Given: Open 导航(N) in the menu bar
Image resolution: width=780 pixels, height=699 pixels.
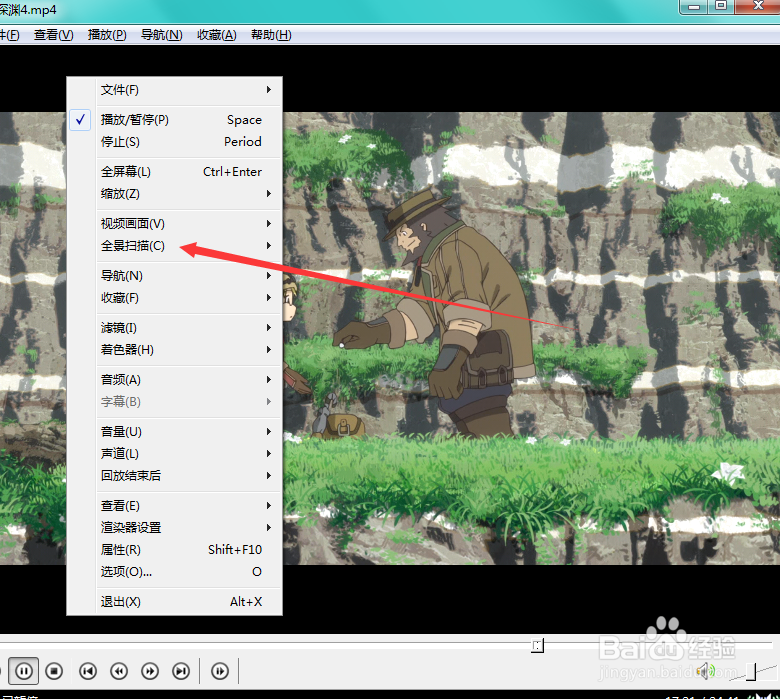Looking at the screenshot, I should coord(162,35).
